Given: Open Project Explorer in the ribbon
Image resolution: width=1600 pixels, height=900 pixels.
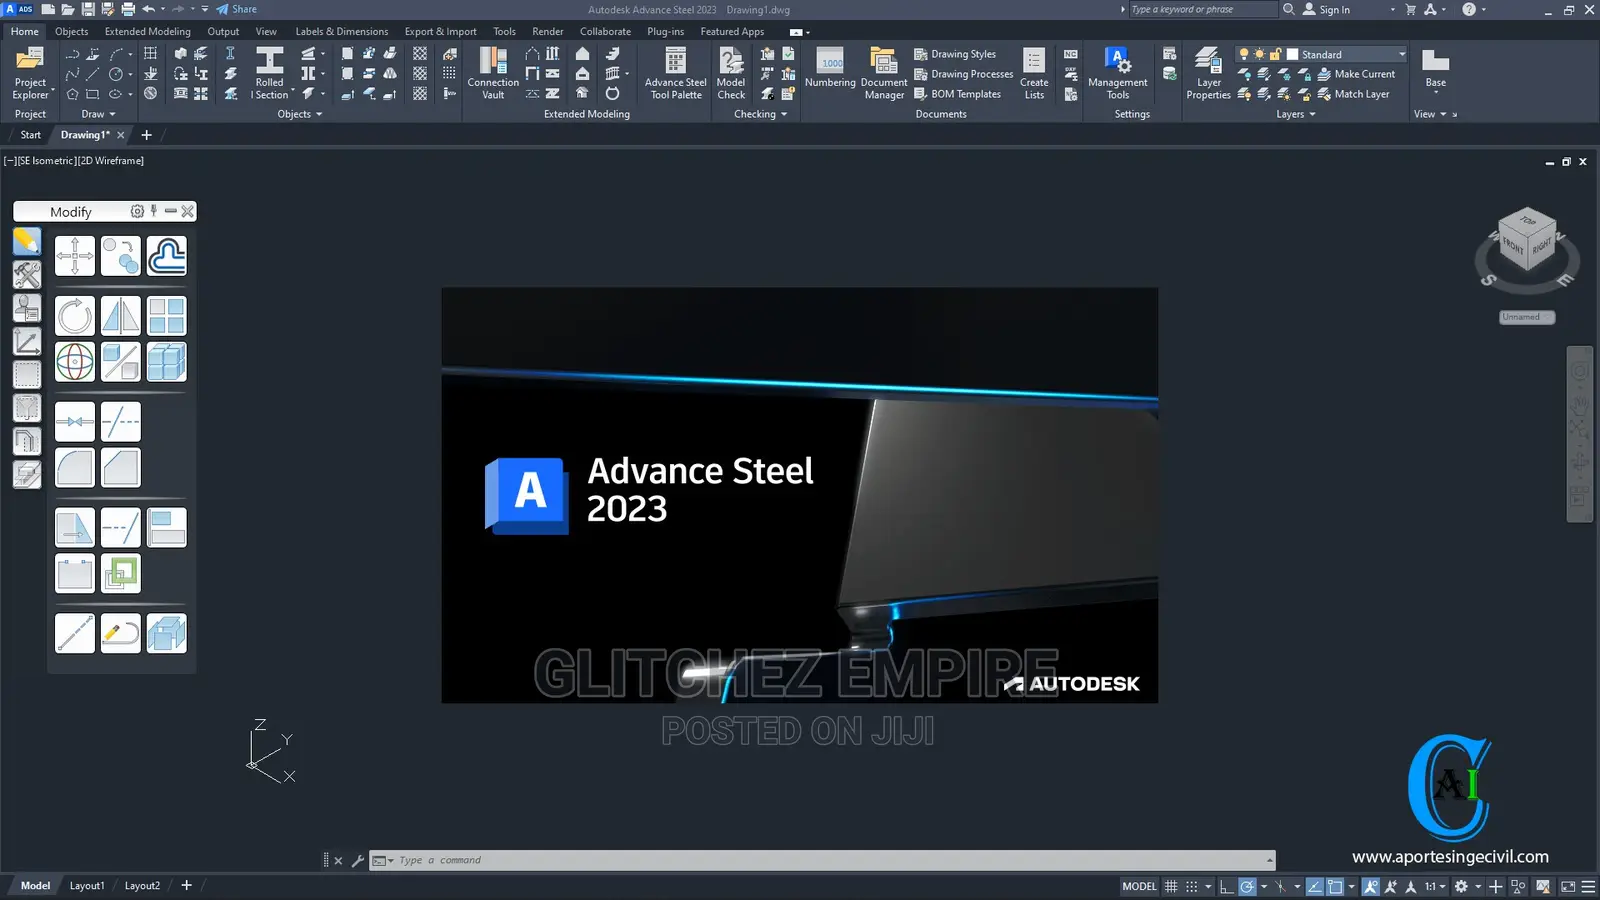Looking at the screenshot, I should click(x=30, y=73).
